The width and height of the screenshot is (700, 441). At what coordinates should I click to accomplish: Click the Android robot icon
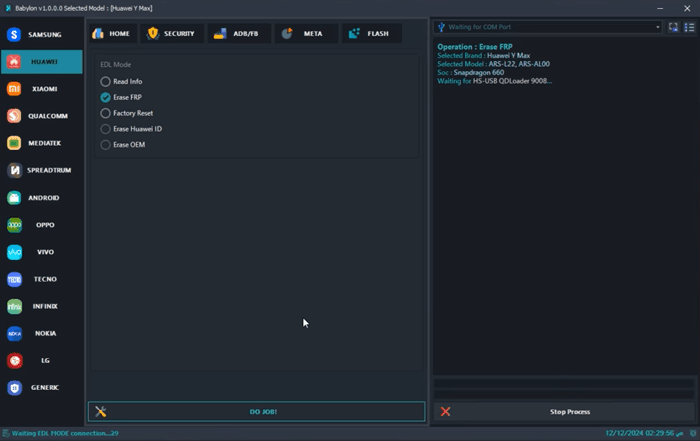[x=15, y=198]
